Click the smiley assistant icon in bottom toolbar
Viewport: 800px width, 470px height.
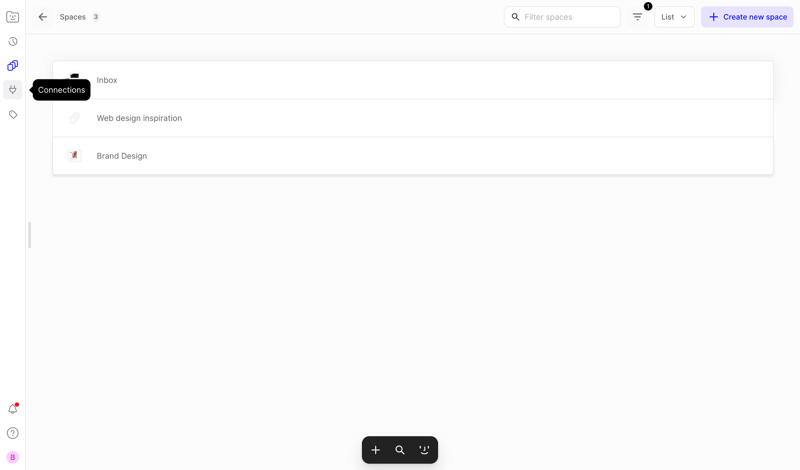click(x=424, y=450)
